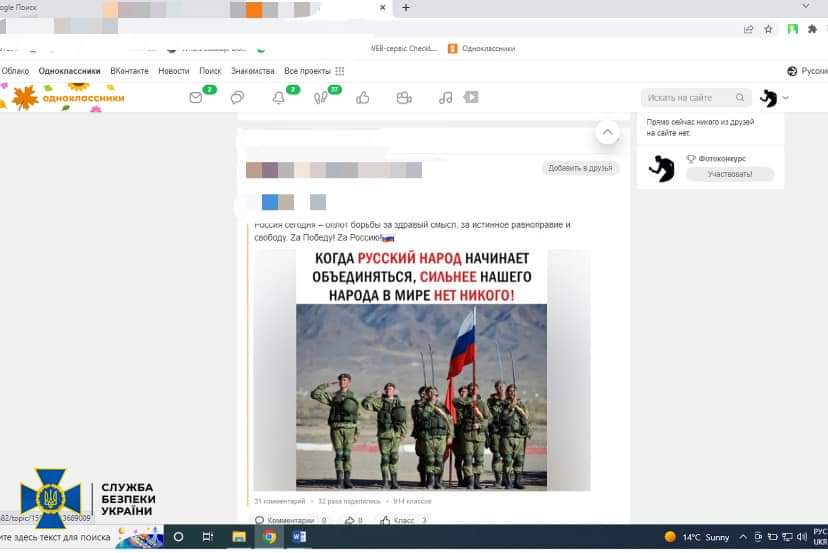Open discussions chat bubble icon
The image size is (828, 553).
238,97
